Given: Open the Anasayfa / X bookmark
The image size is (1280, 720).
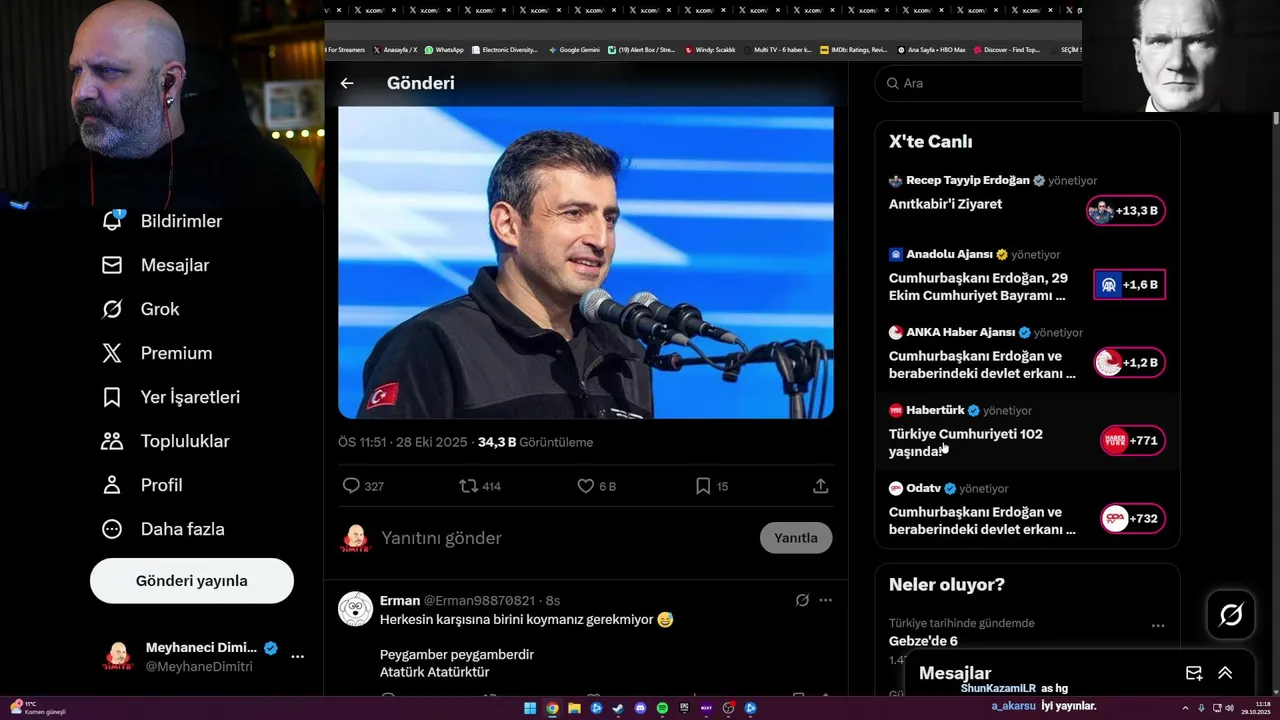Looking at the screenshot, I should (395, 50).
